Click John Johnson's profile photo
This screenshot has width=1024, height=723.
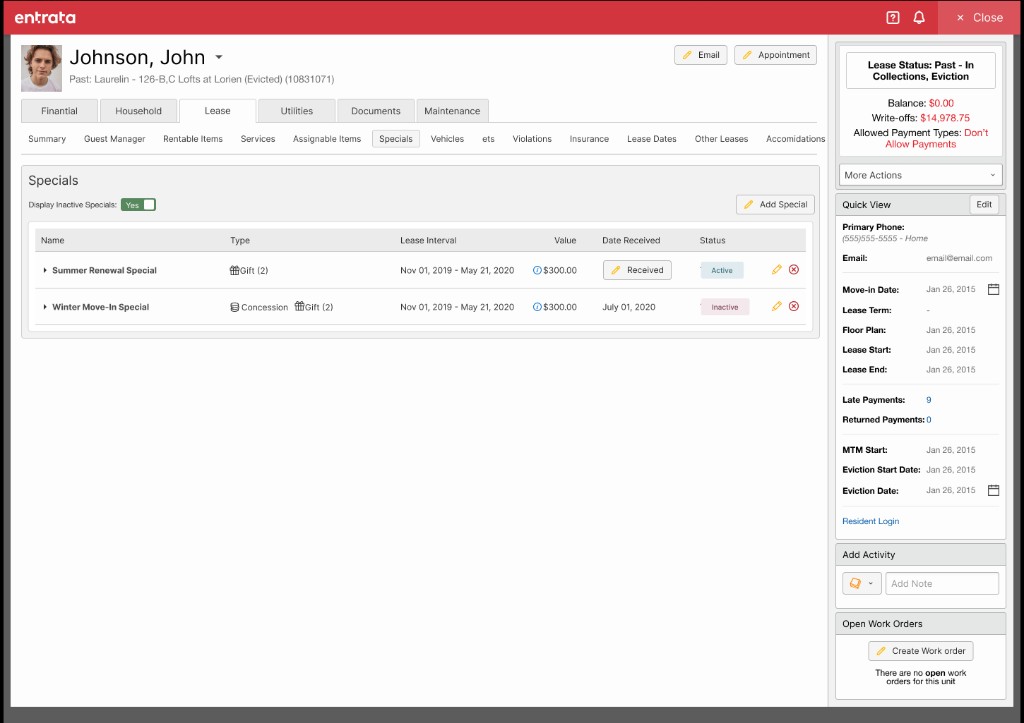[x=41, y=68]
